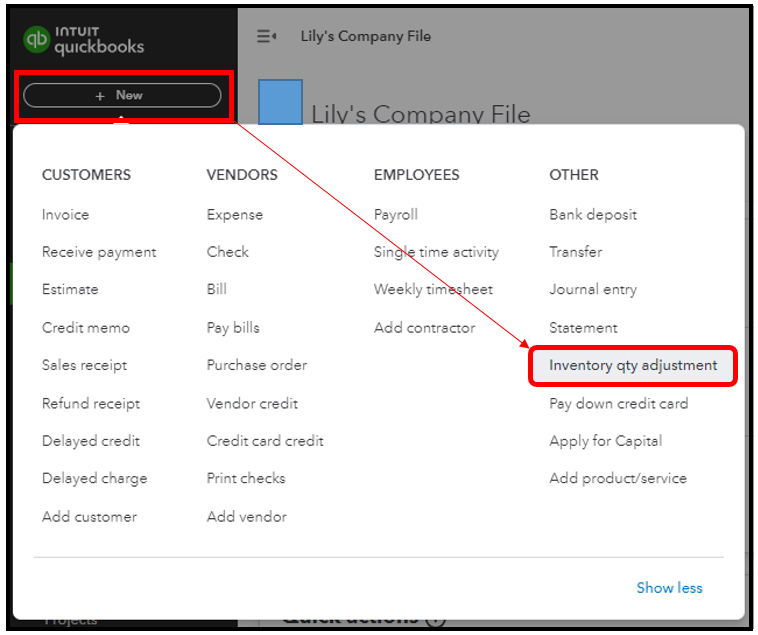Click the QuickBooks logo icon
Screen dimensions: 758x635
[37, 40]
